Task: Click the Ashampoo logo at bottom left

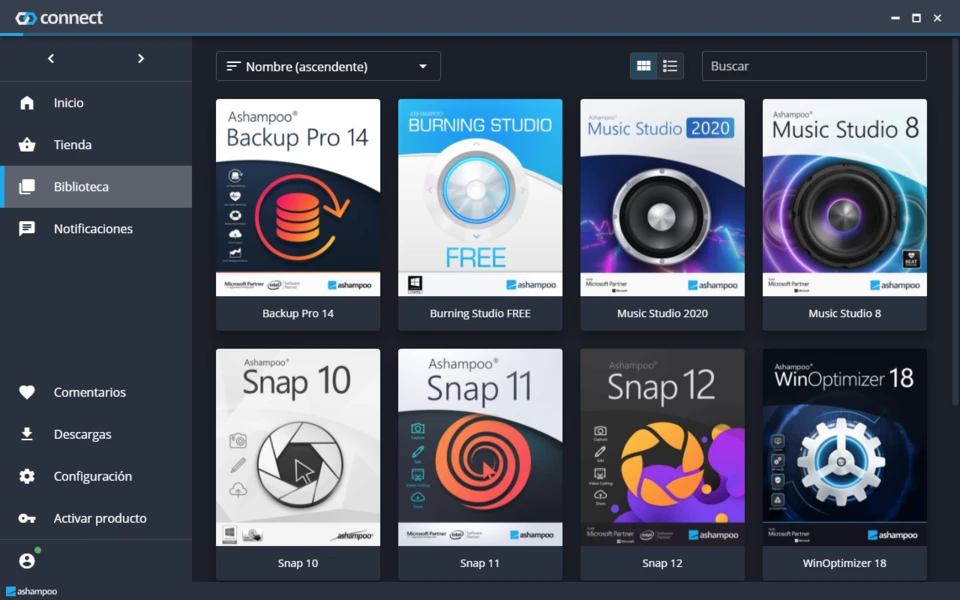Action: 31,591
